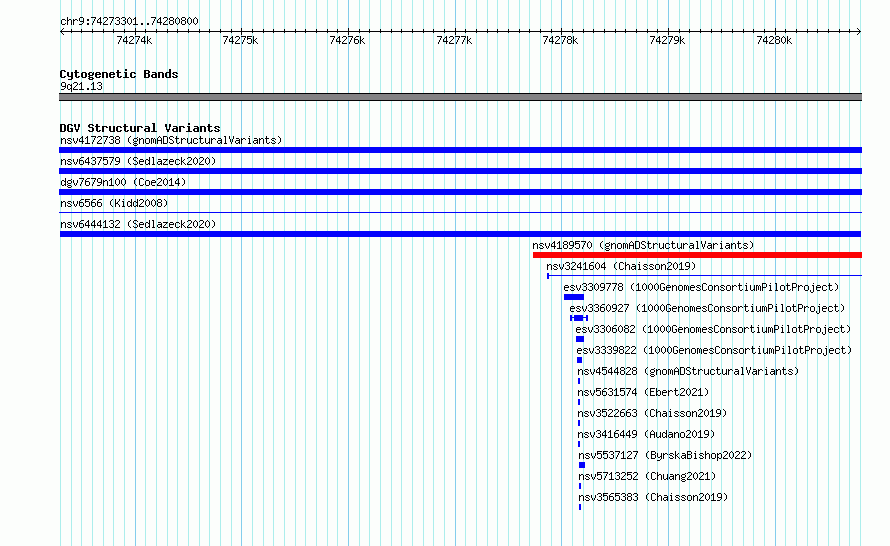Click the 74278k ruler tick label
The image size is (890, 546).
pyautogui.click(x=560, y=40)
